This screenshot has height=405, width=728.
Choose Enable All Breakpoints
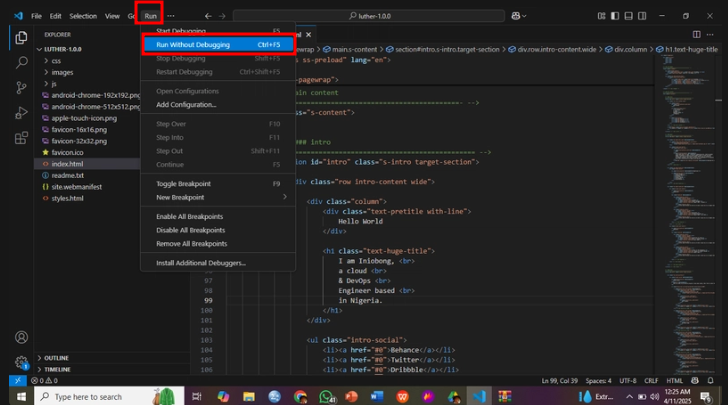coord(218,216)
